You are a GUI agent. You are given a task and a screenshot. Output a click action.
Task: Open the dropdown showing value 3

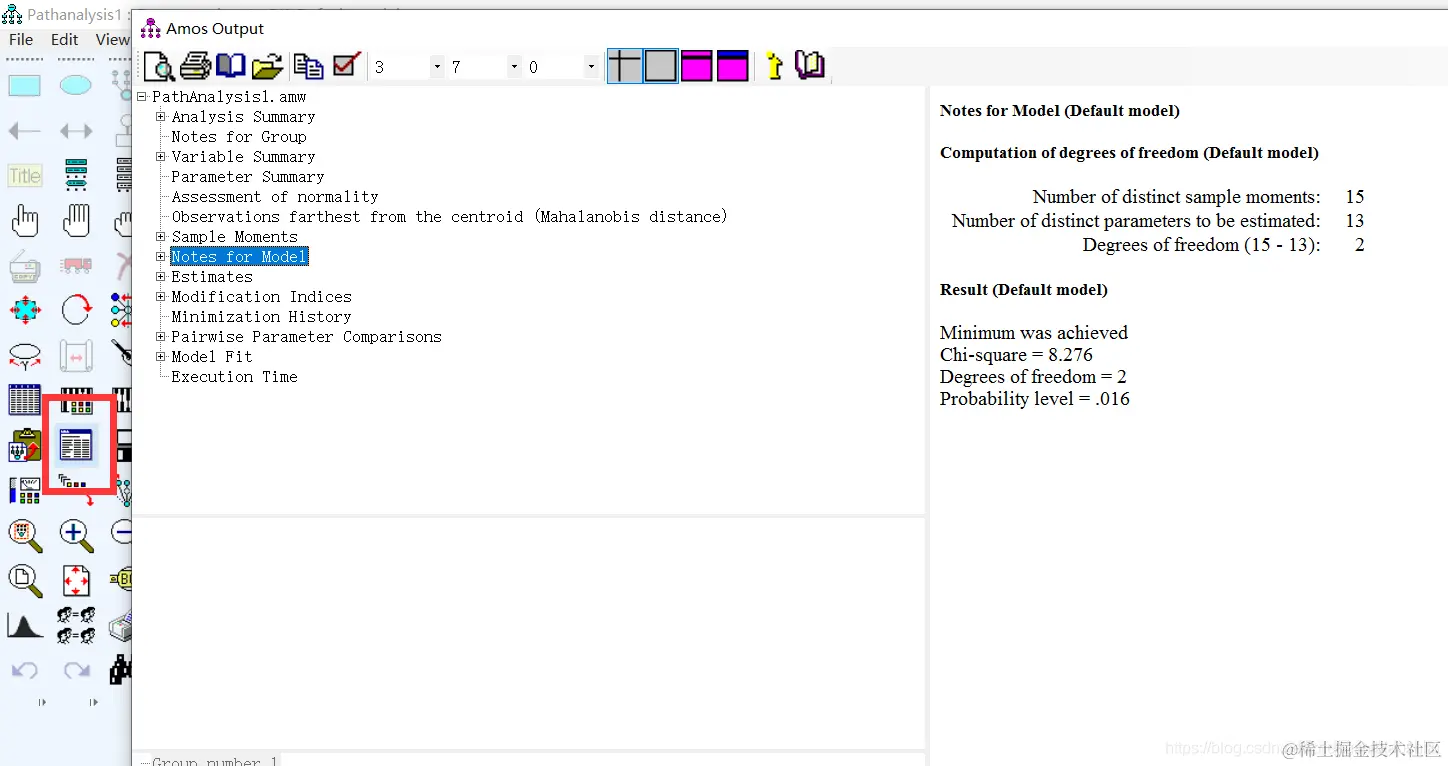(x=437, y=67)
